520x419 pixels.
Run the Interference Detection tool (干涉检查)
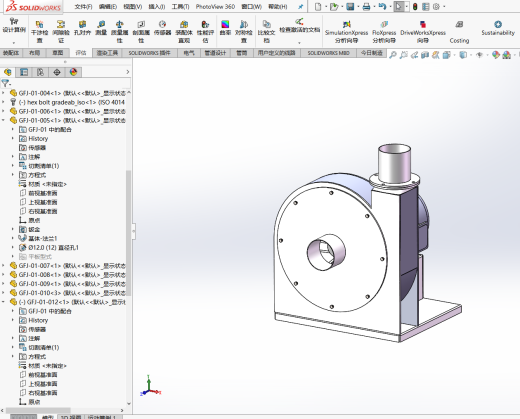[x=39, y=31]
